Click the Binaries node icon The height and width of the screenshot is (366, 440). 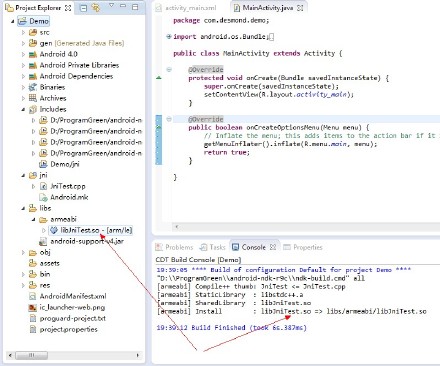coord(33,87)
